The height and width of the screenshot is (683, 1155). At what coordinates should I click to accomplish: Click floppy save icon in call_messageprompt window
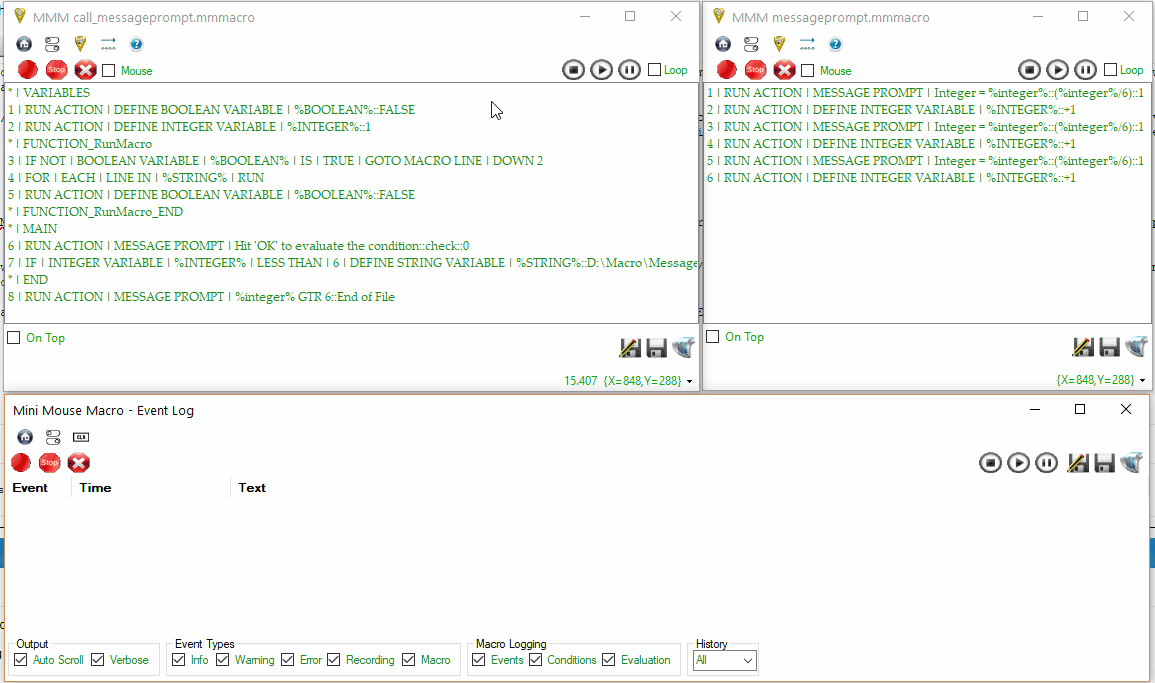pos(656,347)
